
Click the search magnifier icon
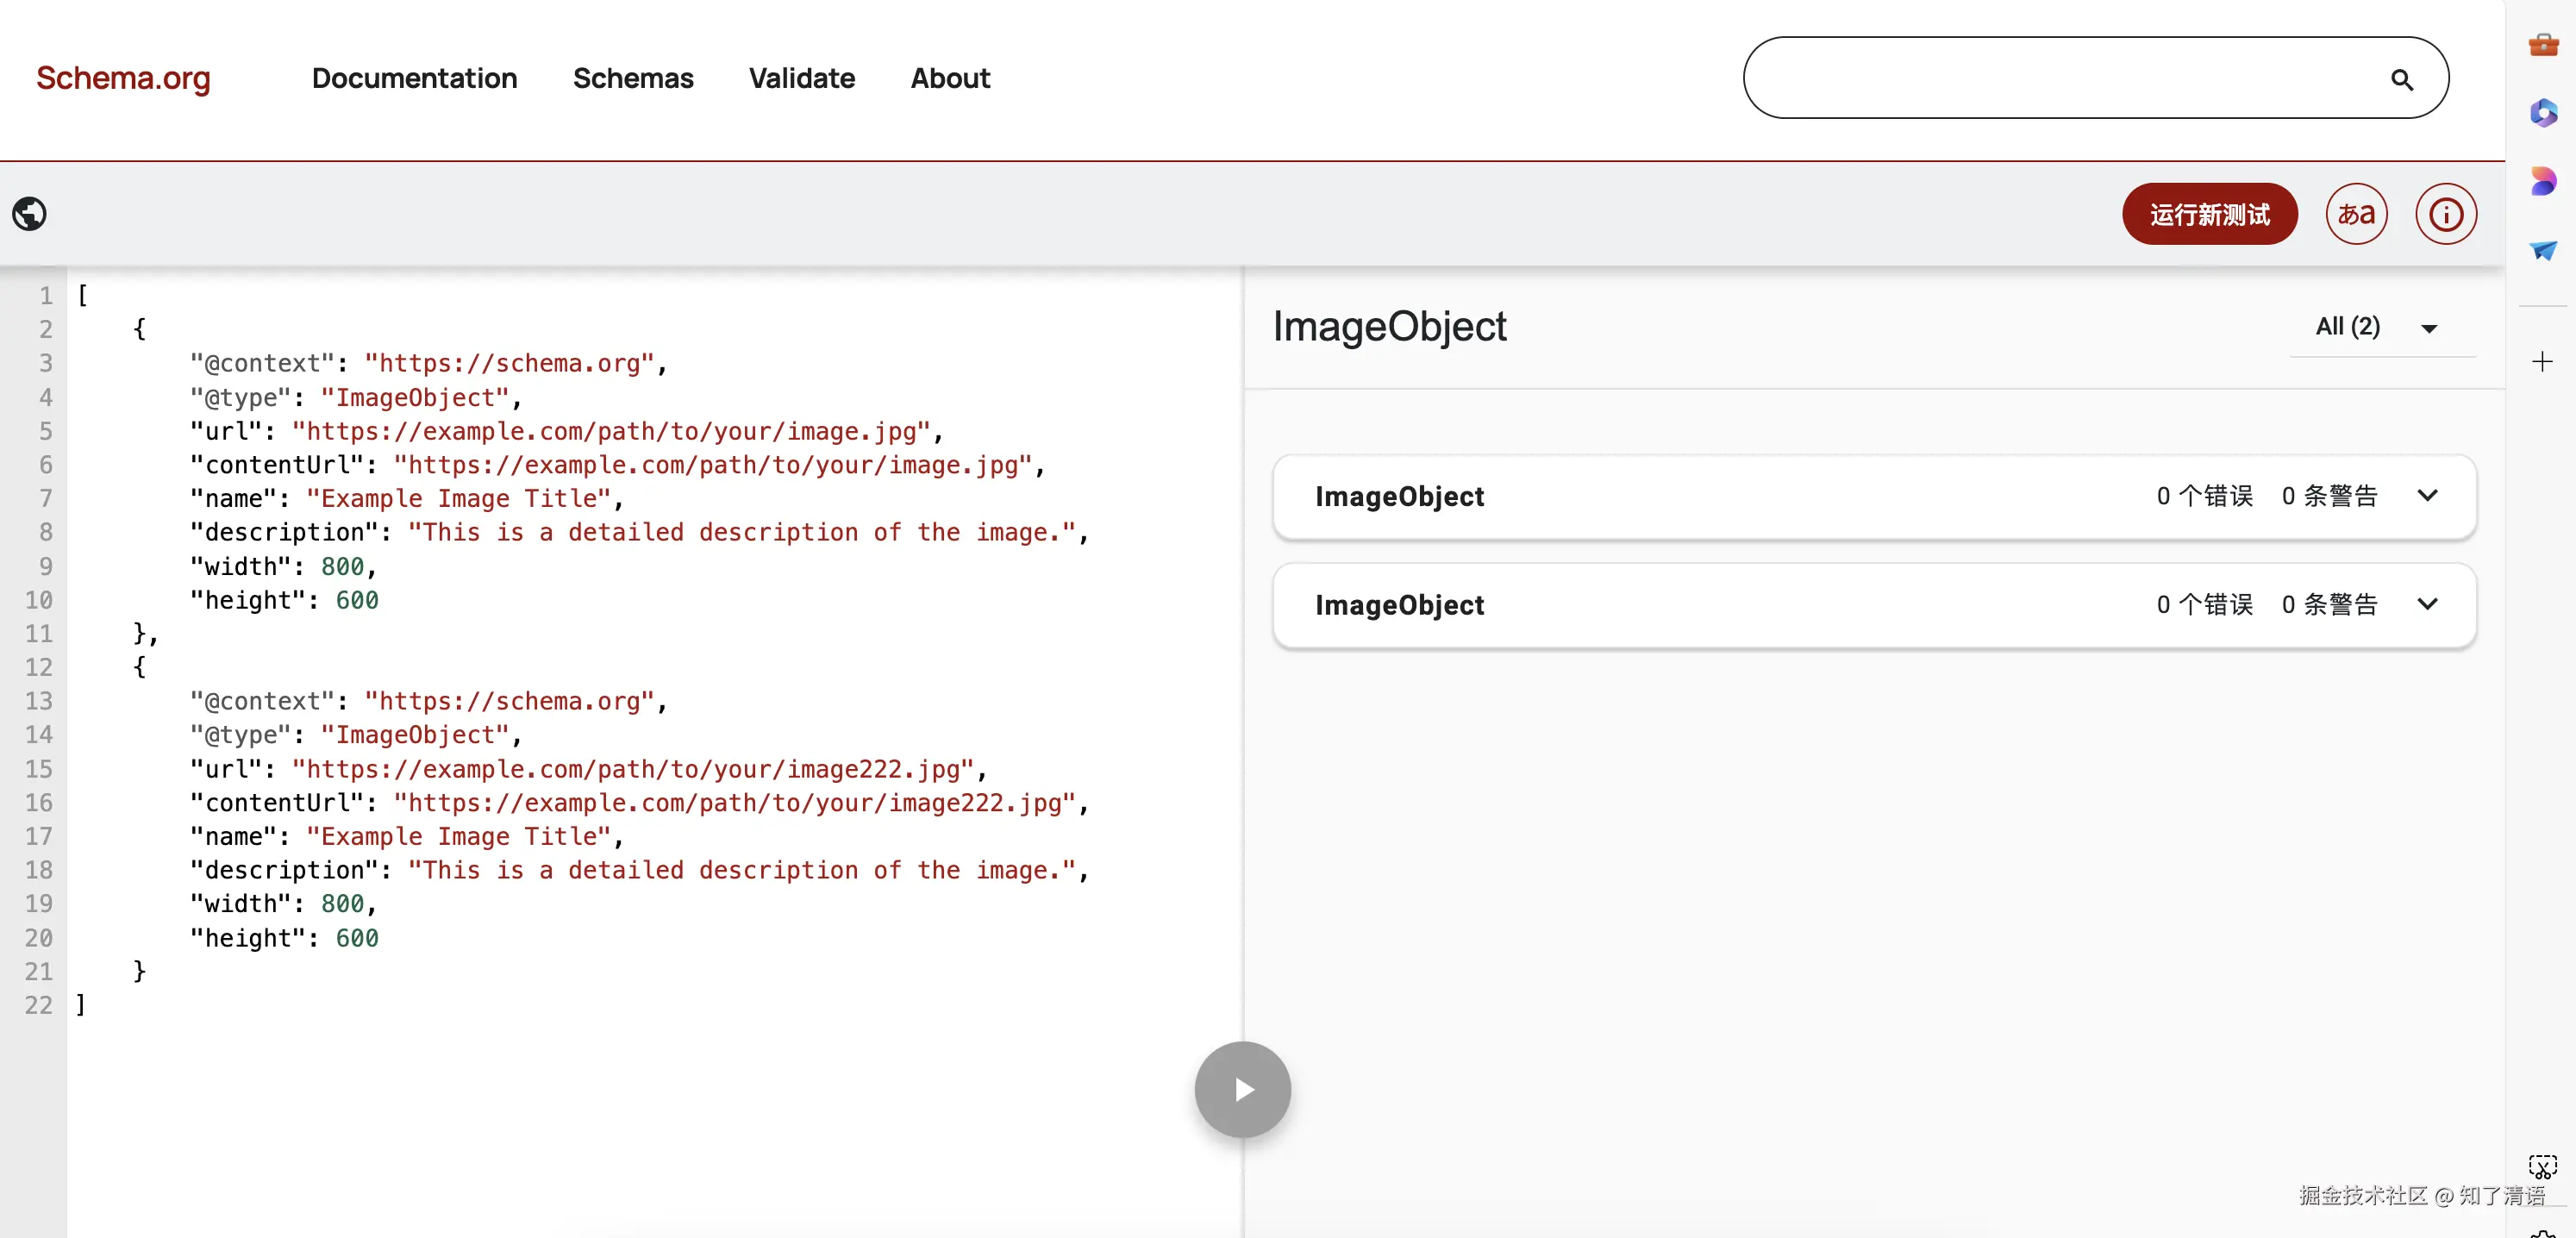tap(2402, 80)
